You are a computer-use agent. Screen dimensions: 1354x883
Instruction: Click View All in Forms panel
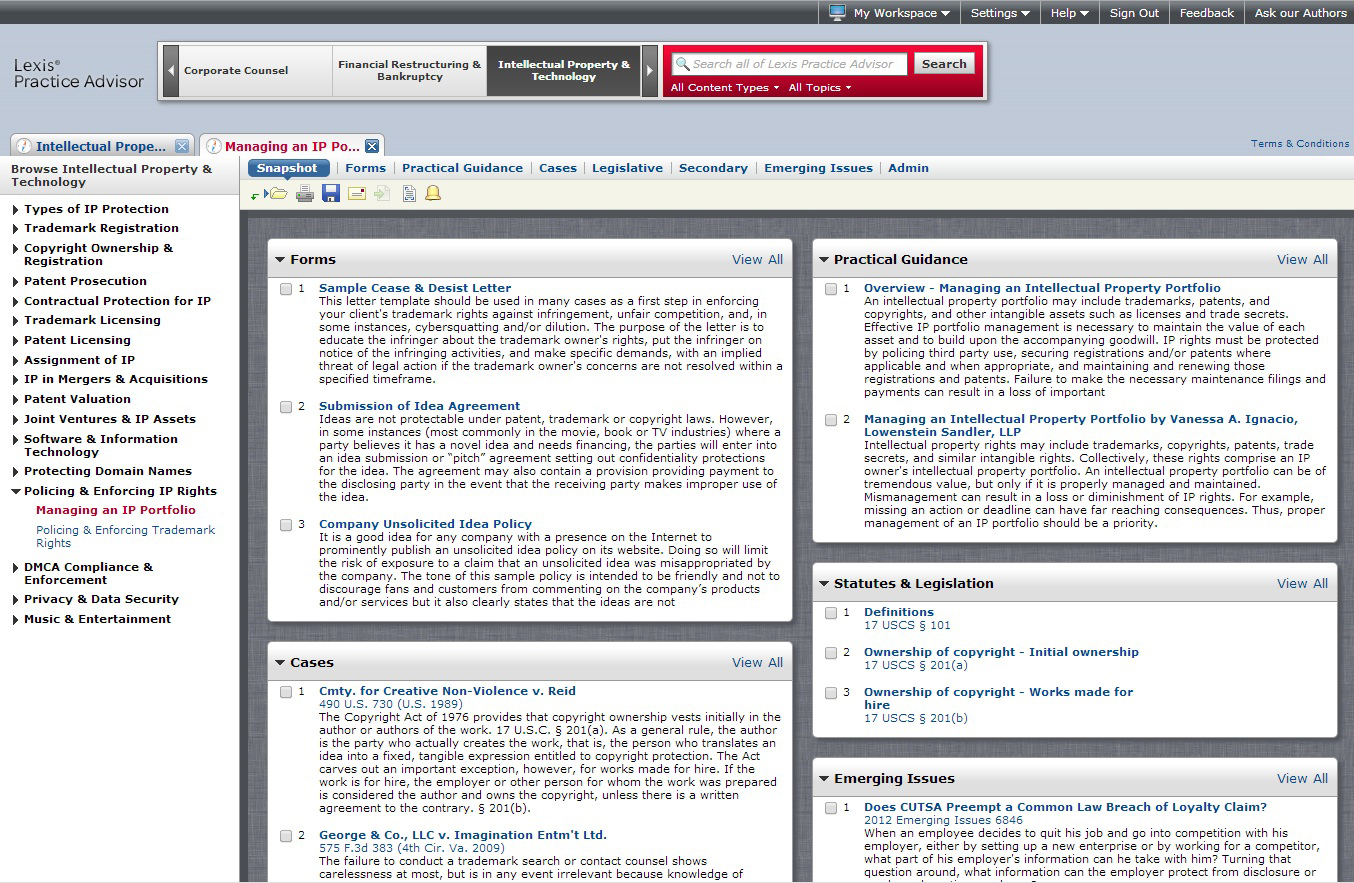click(x=757, y=260)
